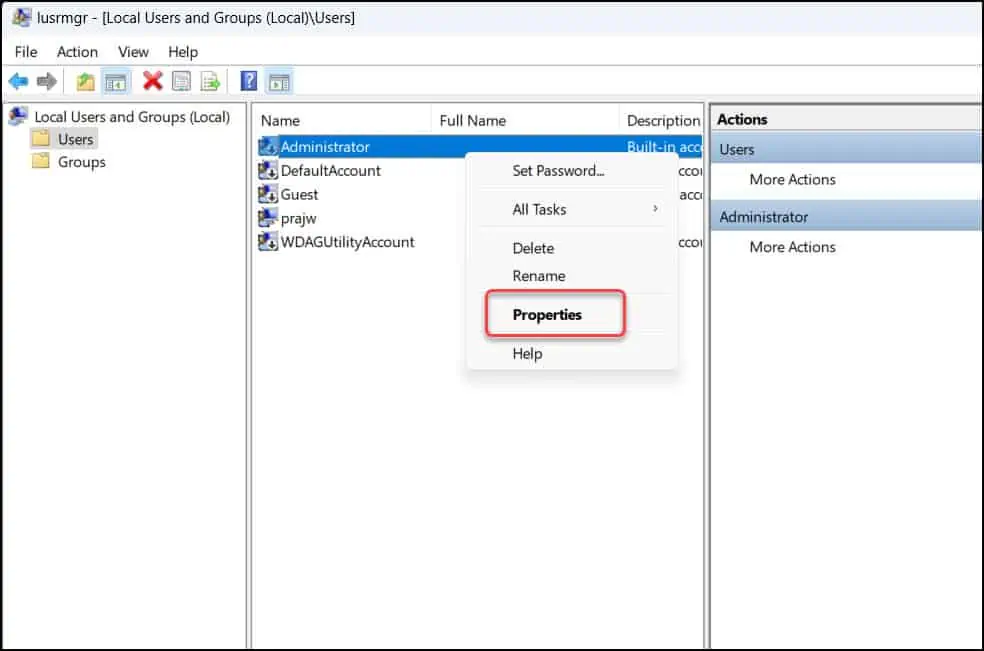Click the DefaultAccount user icon
This screenshot has width=984, height=651.
tap(268, 170)
